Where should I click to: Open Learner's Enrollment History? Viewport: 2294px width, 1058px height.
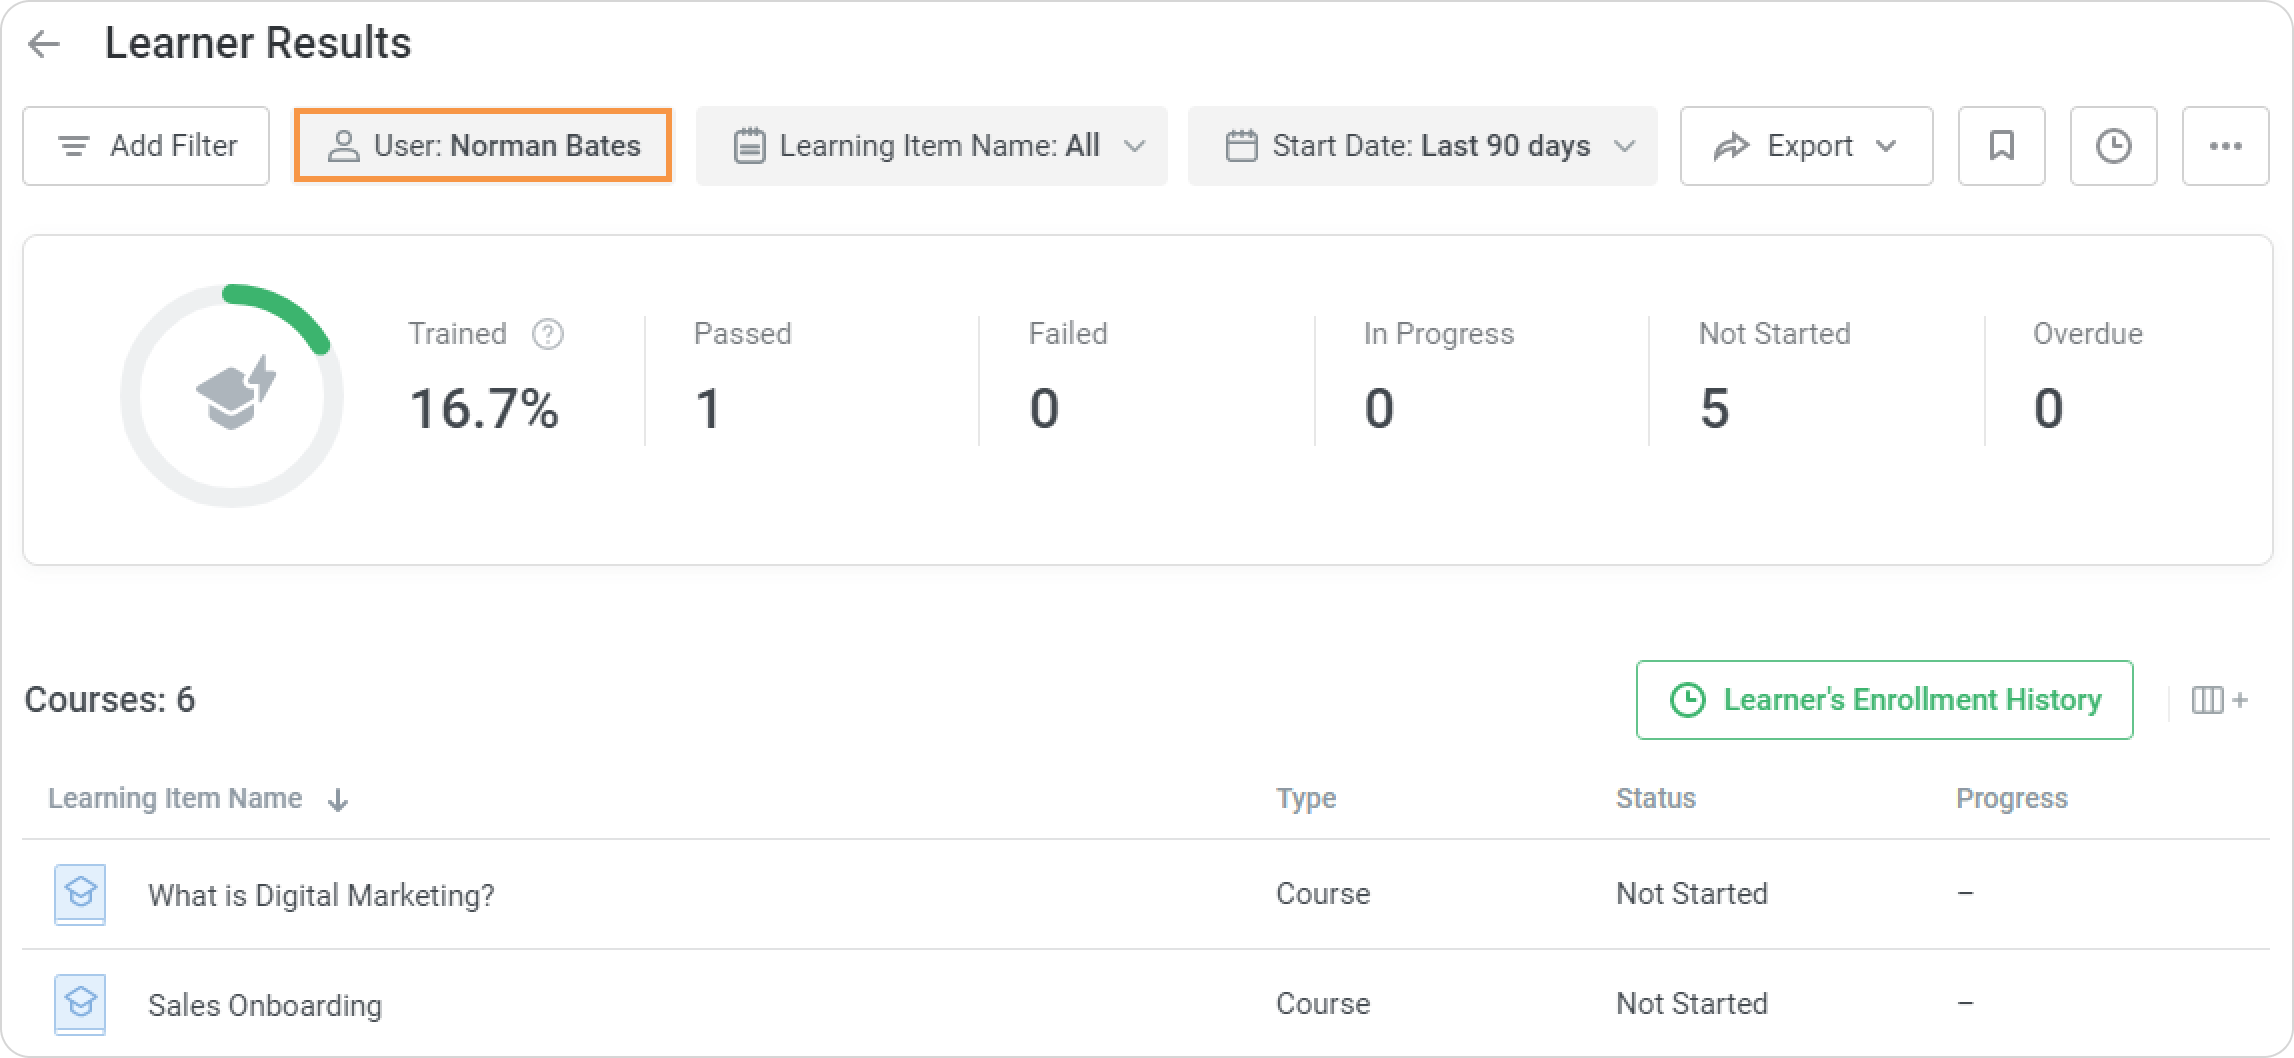1884,700
